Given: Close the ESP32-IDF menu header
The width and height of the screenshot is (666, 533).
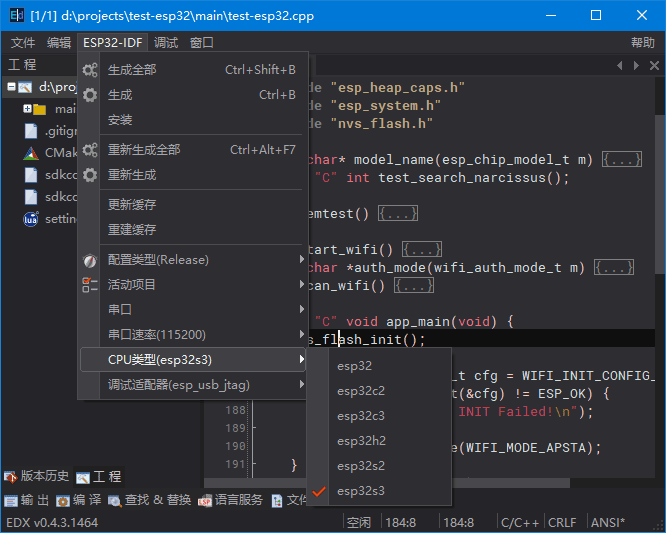Looking at the screenshot, I should (x=113, y=42).
